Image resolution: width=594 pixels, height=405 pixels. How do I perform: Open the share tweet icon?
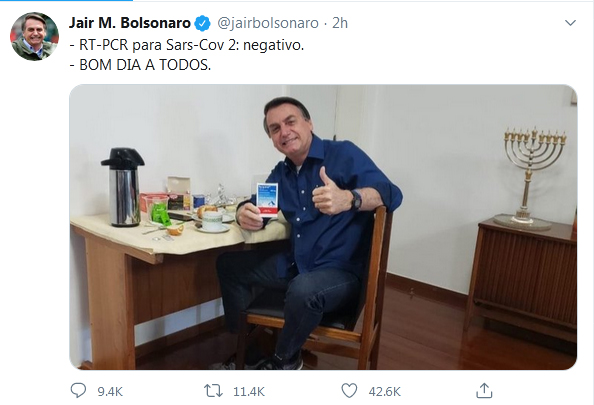click(x=484, y=391)
